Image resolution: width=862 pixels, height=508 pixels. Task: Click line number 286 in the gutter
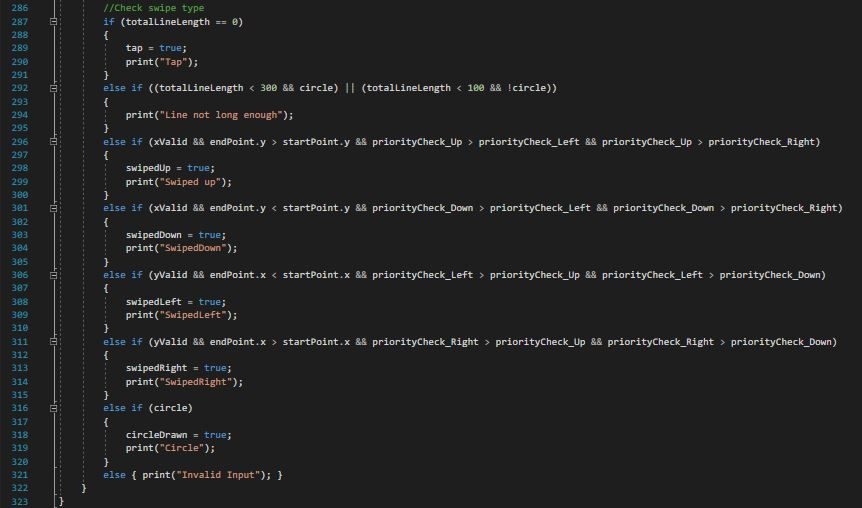[x=19, y=8]
